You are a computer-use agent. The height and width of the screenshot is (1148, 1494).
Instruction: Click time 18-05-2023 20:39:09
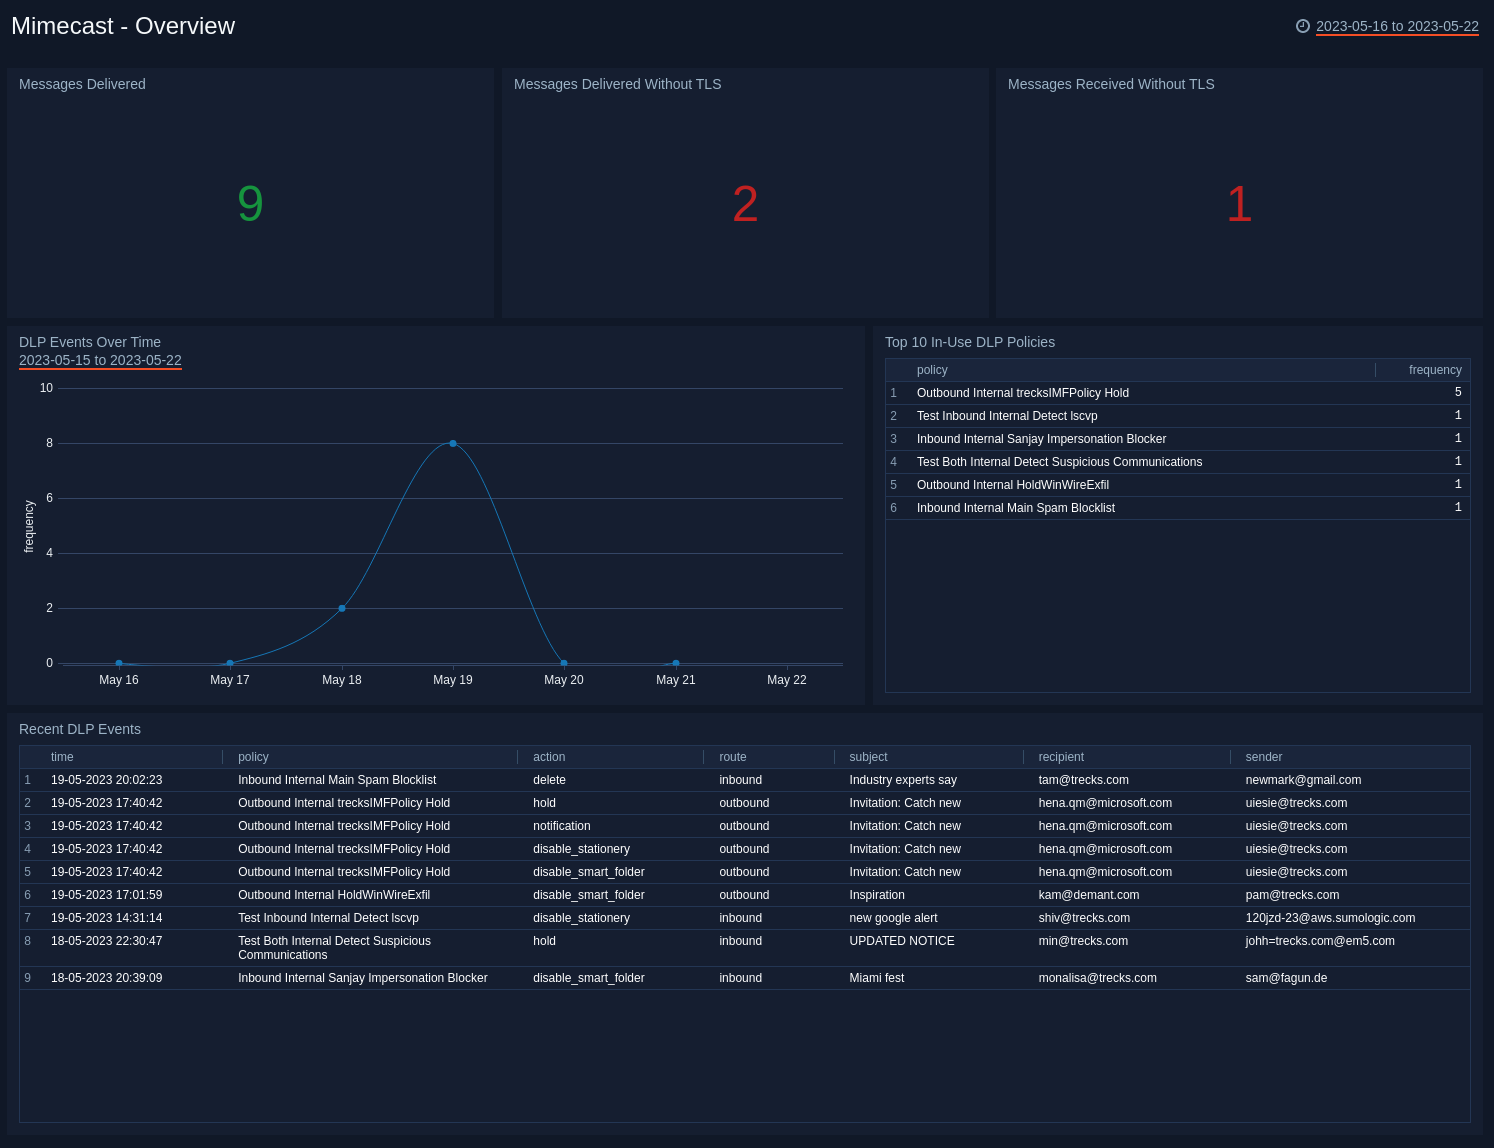point(107,978)
